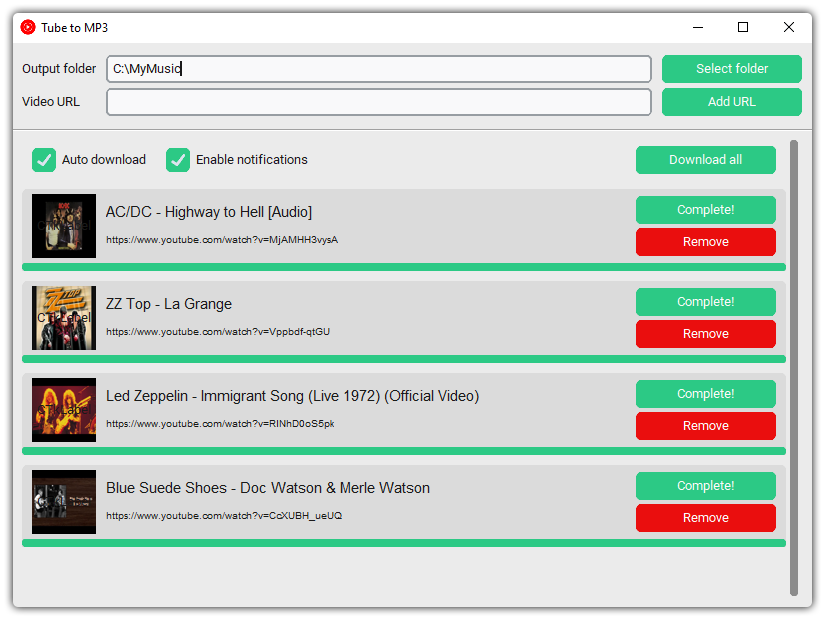Click the 'Video URL' label
The image size is (825, 620).
click(51, 102)
